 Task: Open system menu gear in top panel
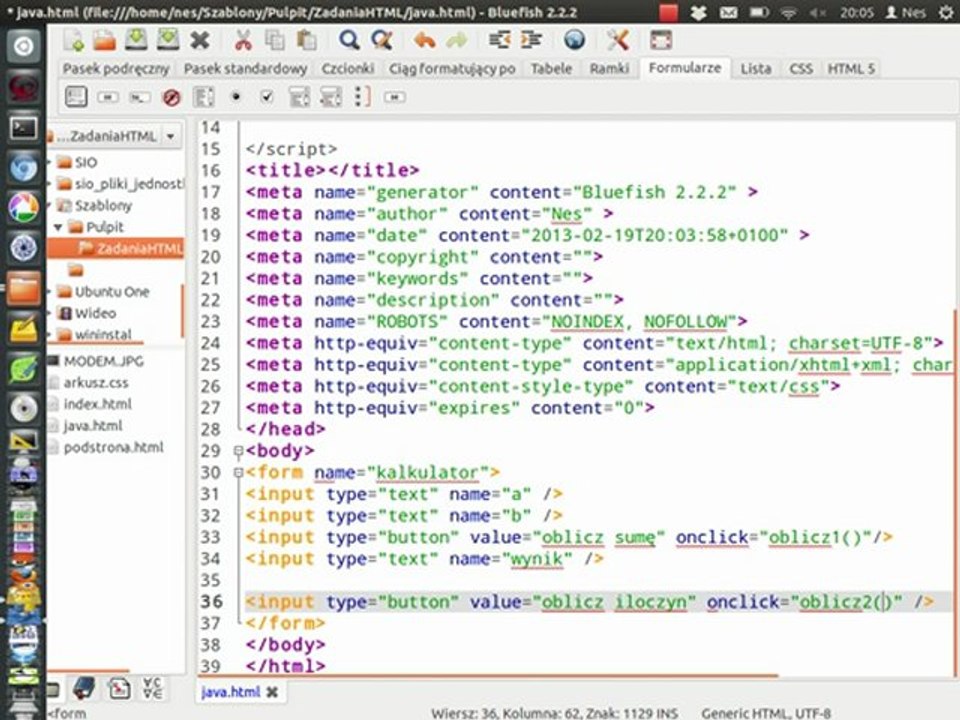tap(947, 12)
